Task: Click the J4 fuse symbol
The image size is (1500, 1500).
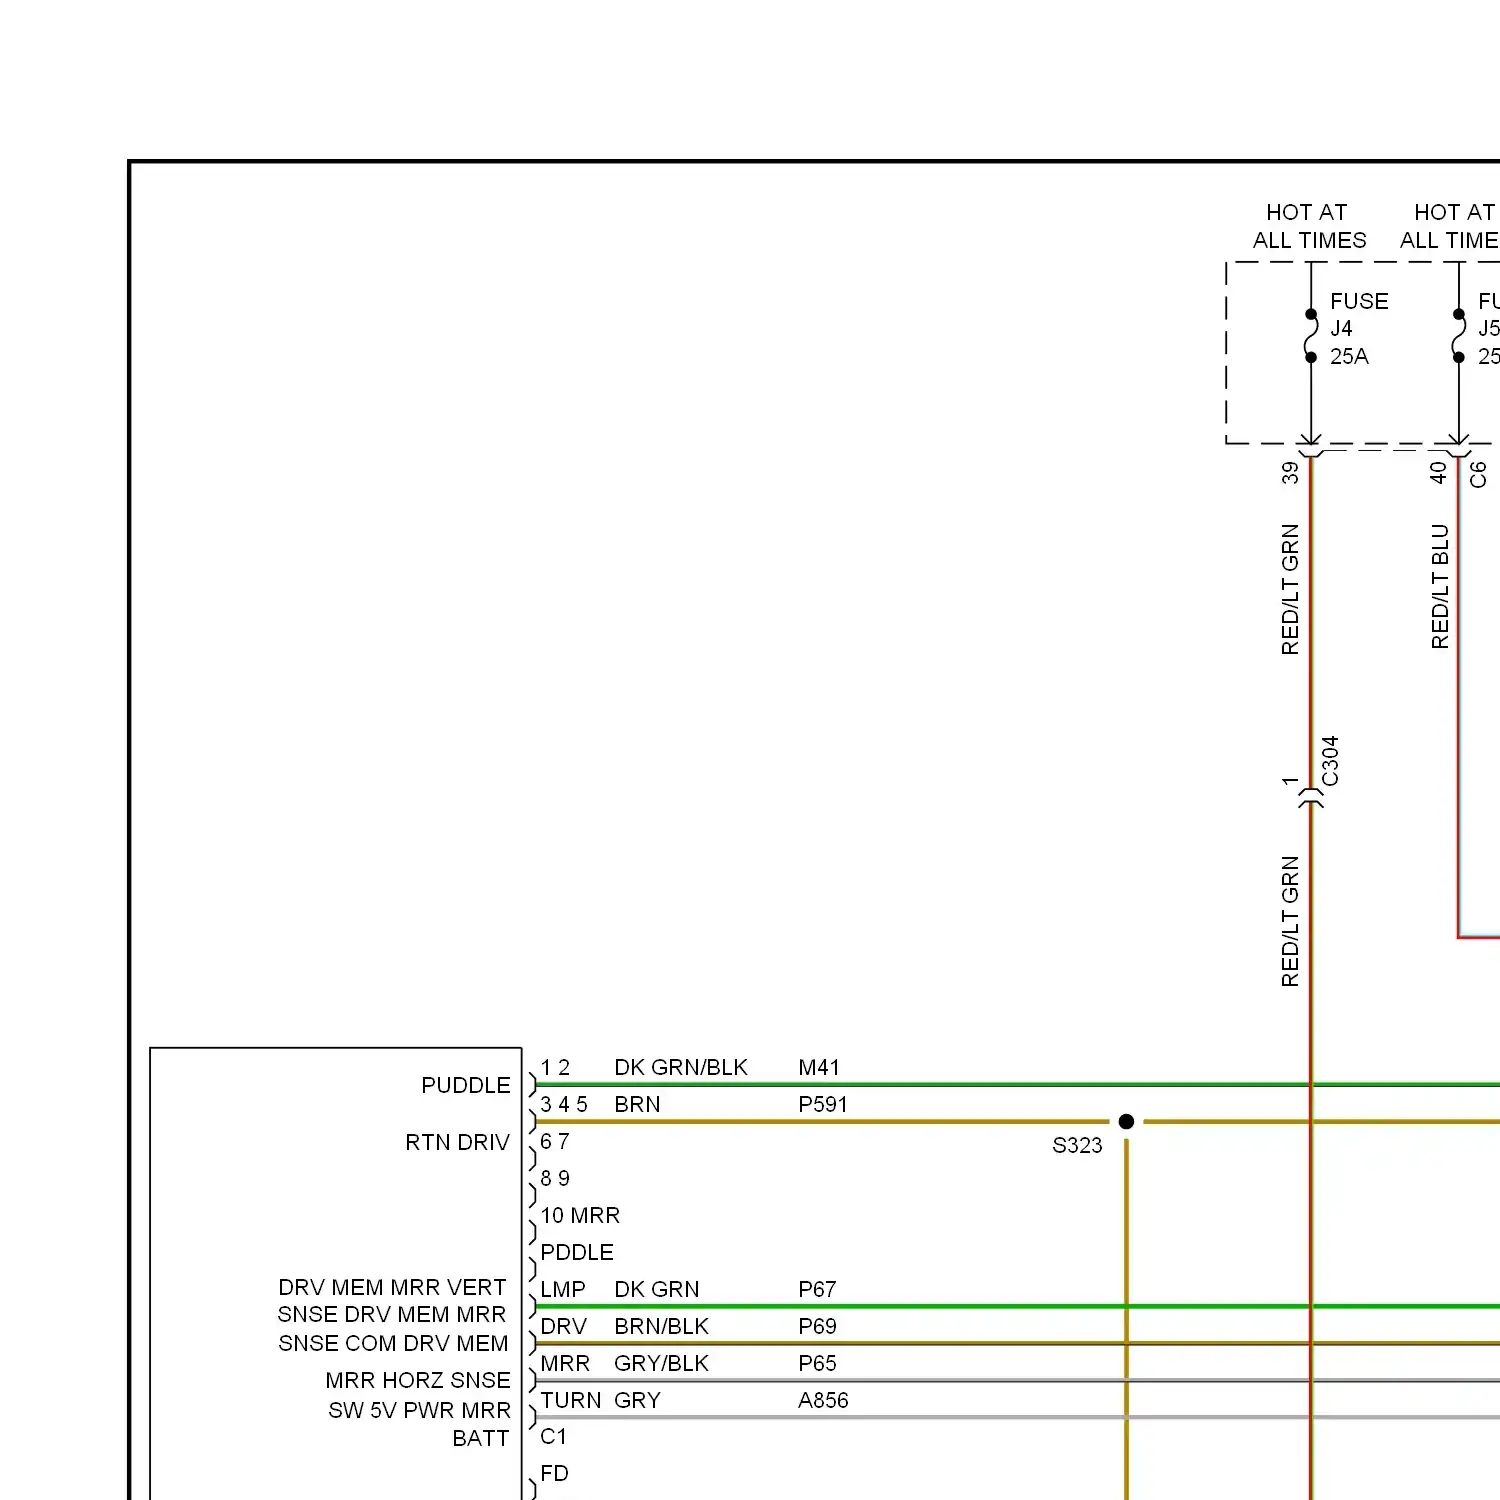Action: 1311,335
